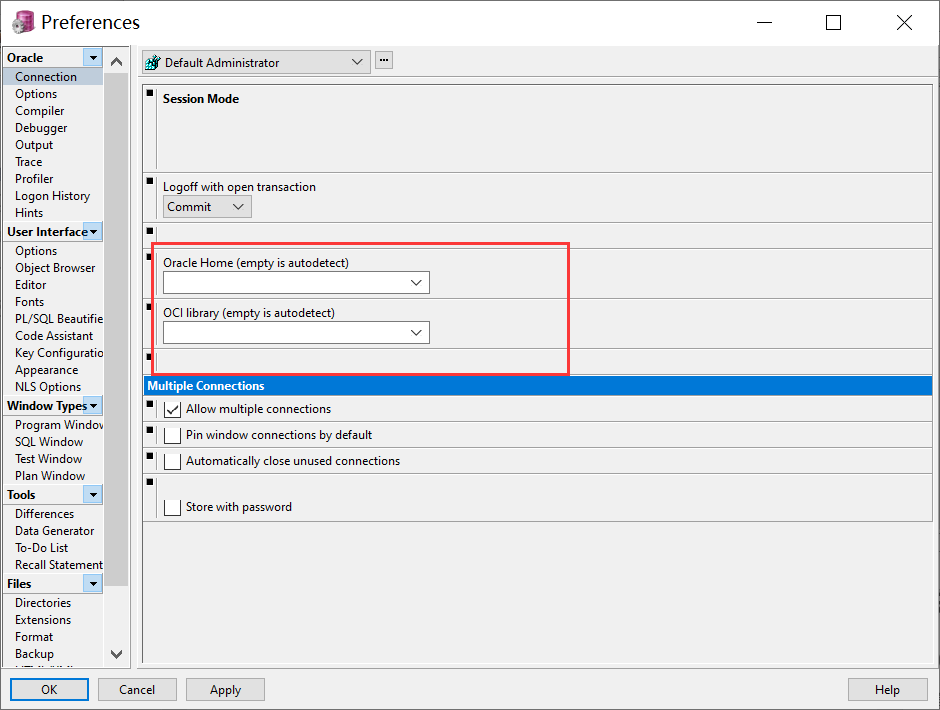Open the Logoff with open transaction dropdown
Screen dimensions: 940x710
(x=207, y=207)
